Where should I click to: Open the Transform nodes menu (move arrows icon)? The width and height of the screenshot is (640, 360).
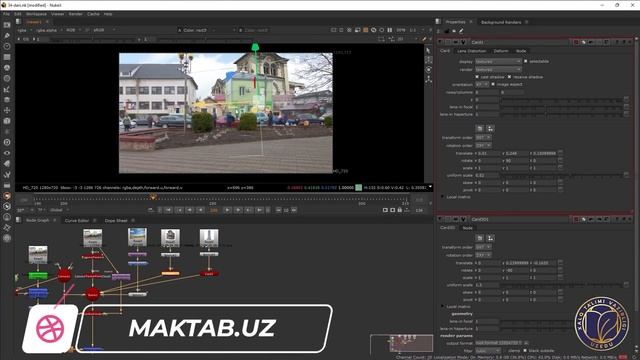(7, 110)
